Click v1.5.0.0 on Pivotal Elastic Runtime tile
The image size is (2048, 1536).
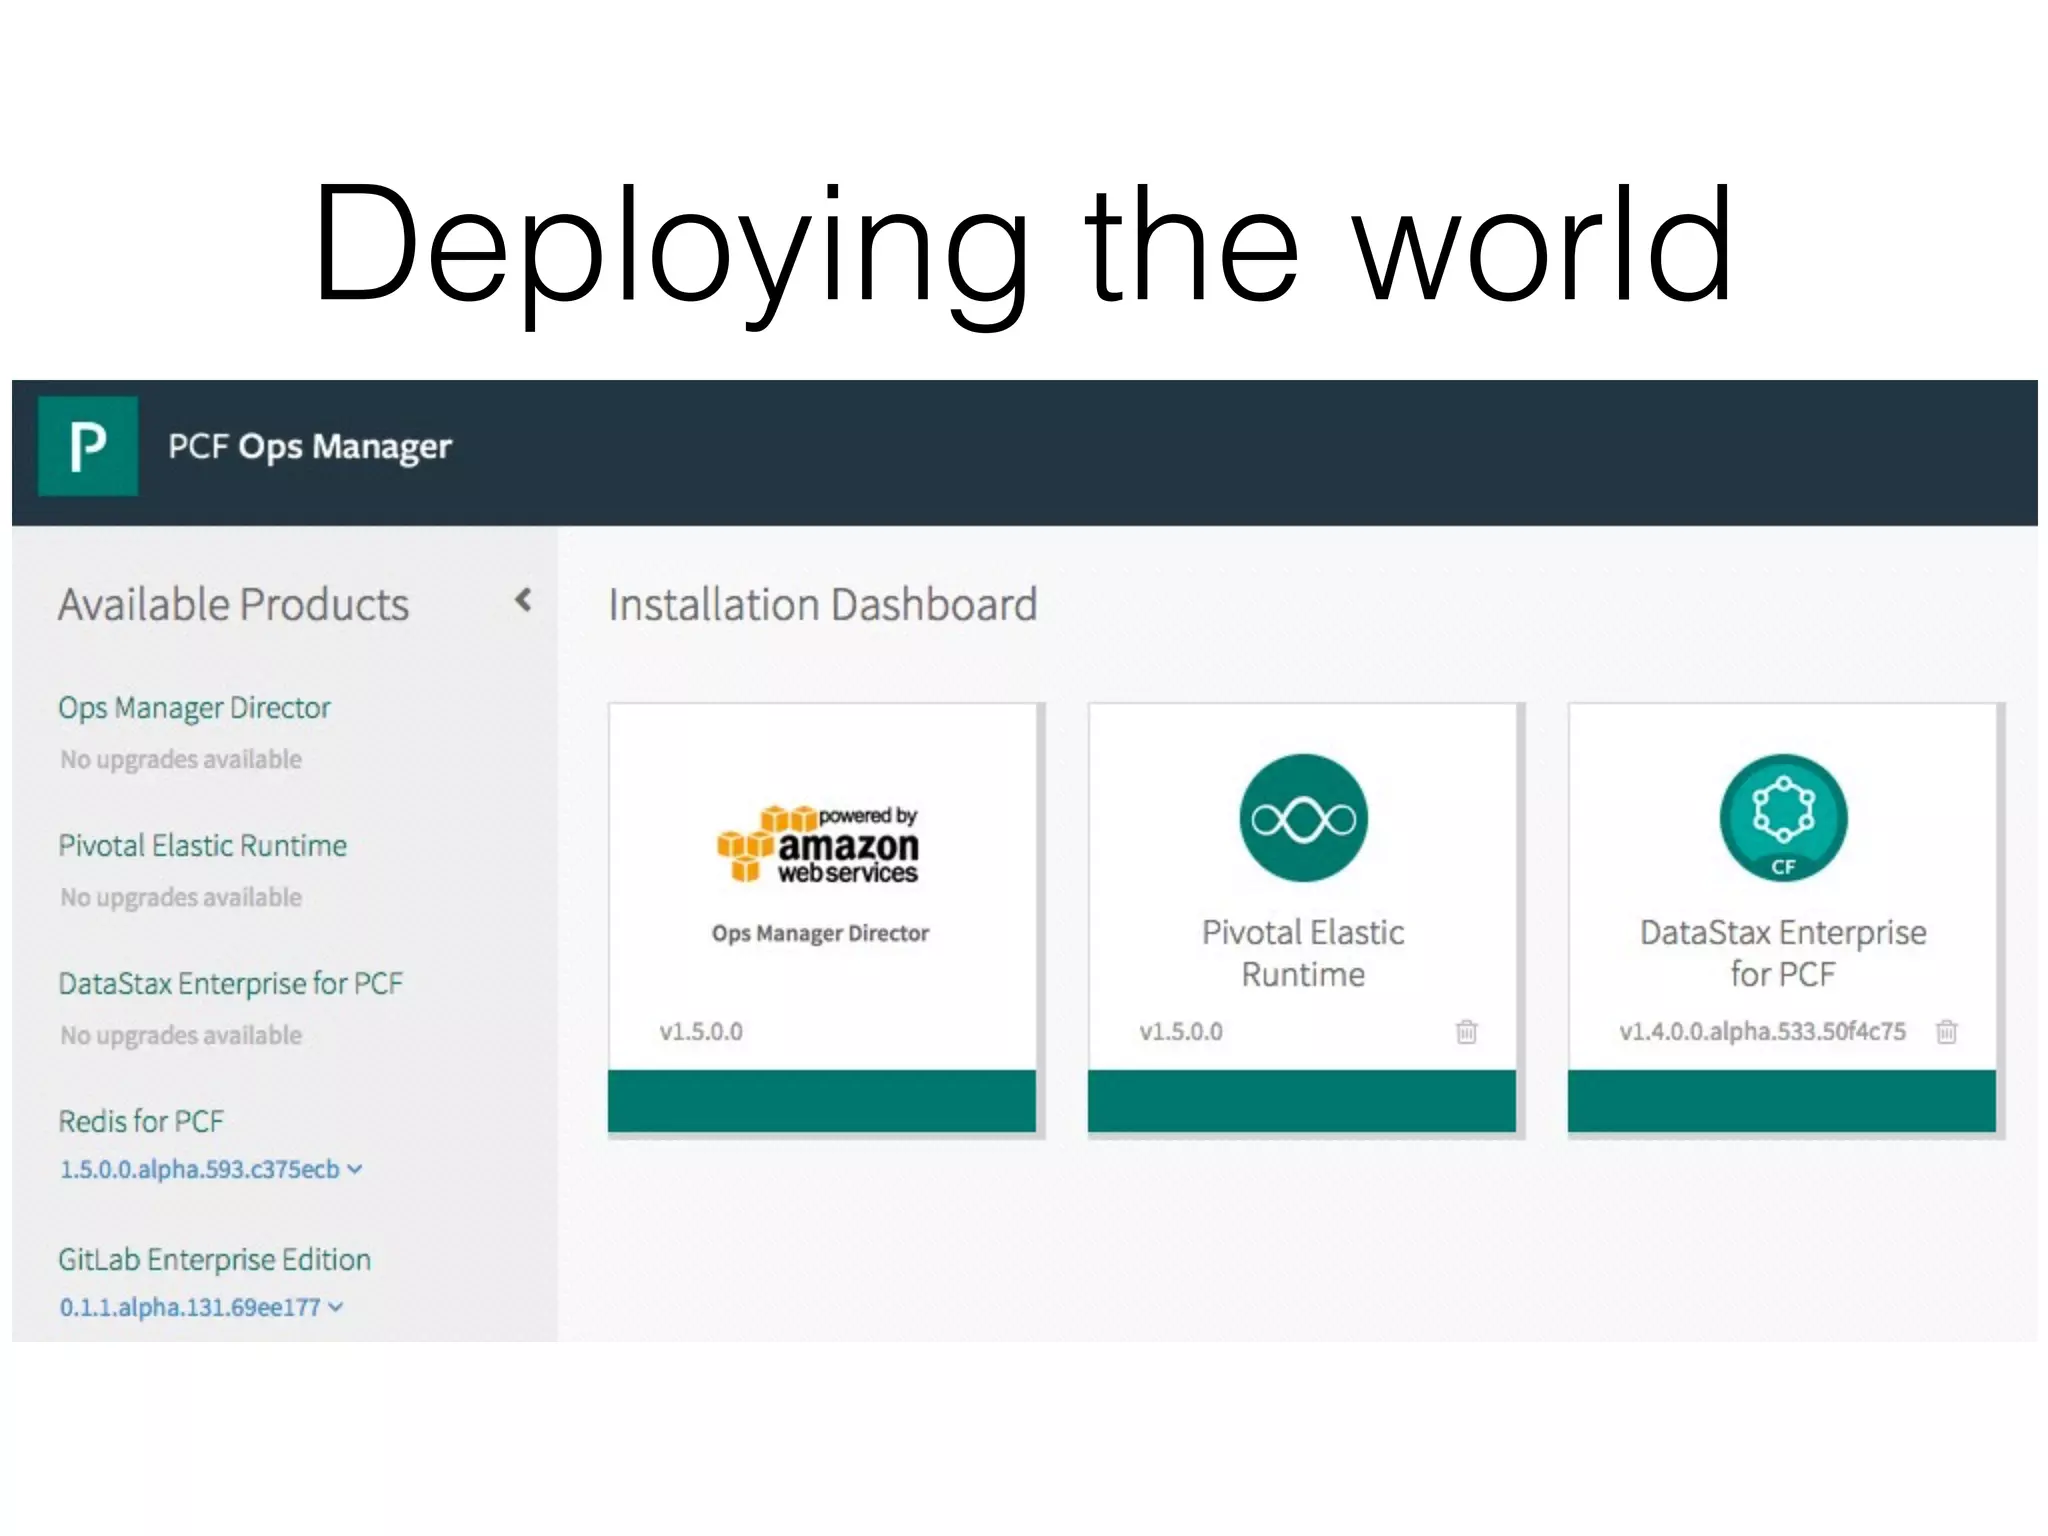(1181, 1032)
